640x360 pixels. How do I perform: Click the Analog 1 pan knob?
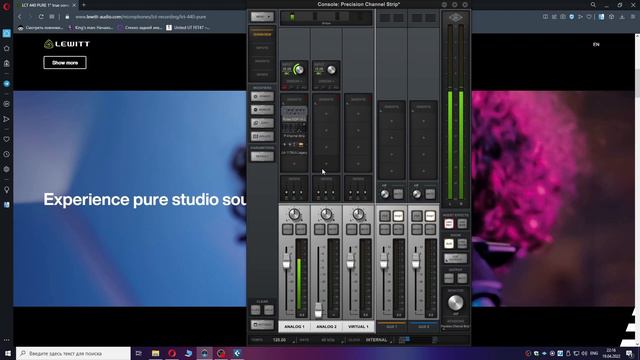coord(294,214)
